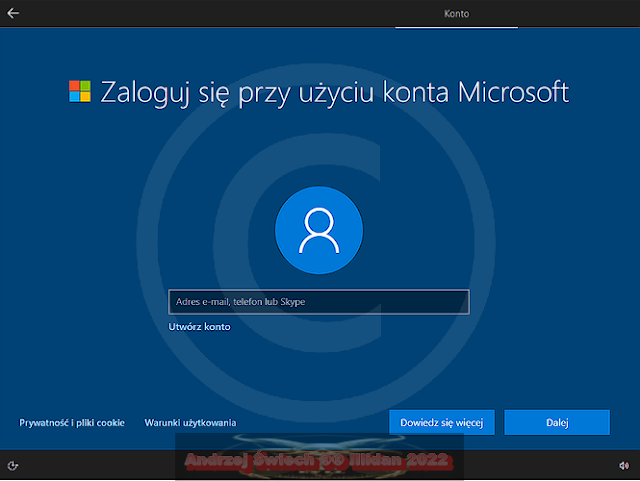
Task: Open the Ease of Access icon
Action: pos(13,465)
